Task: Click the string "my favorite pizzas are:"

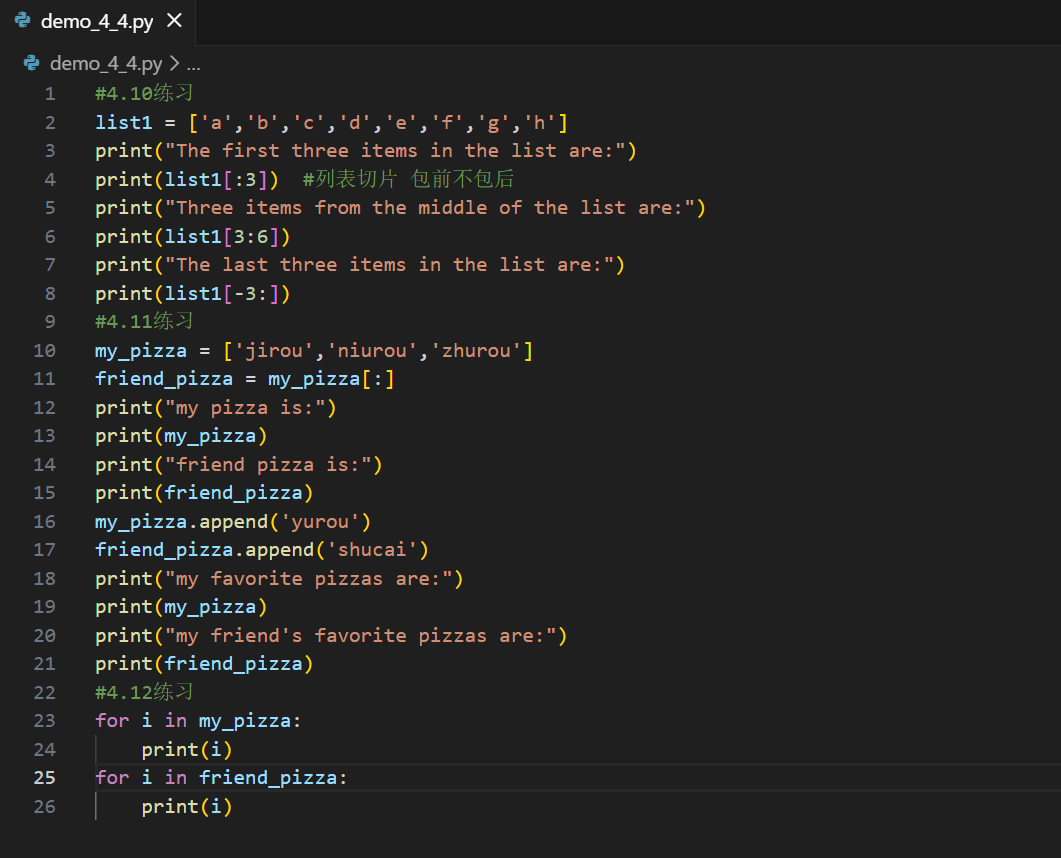Action: [x=309, y=579]
